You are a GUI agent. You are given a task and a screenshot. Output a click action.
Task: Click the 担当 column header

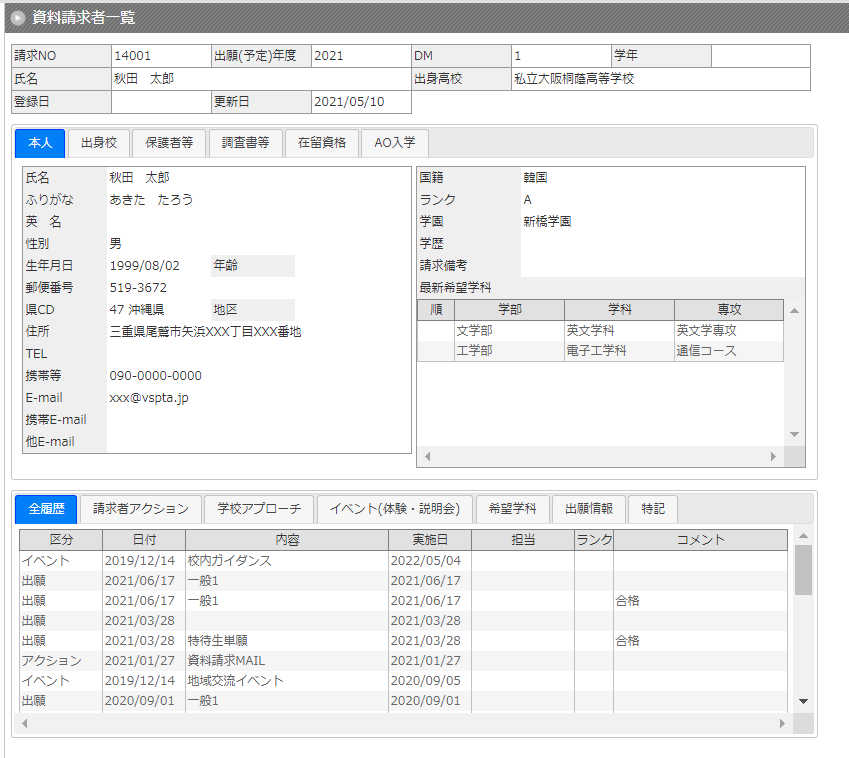pos(523,540)
